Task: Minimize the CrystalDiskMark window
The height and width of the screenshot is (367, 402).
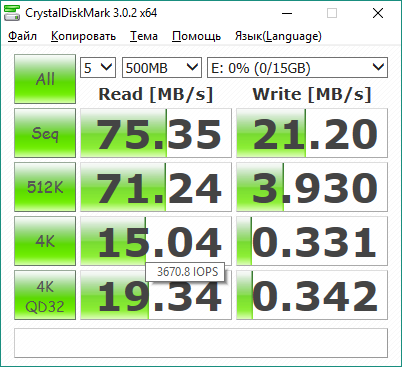Action: [287, 13]
